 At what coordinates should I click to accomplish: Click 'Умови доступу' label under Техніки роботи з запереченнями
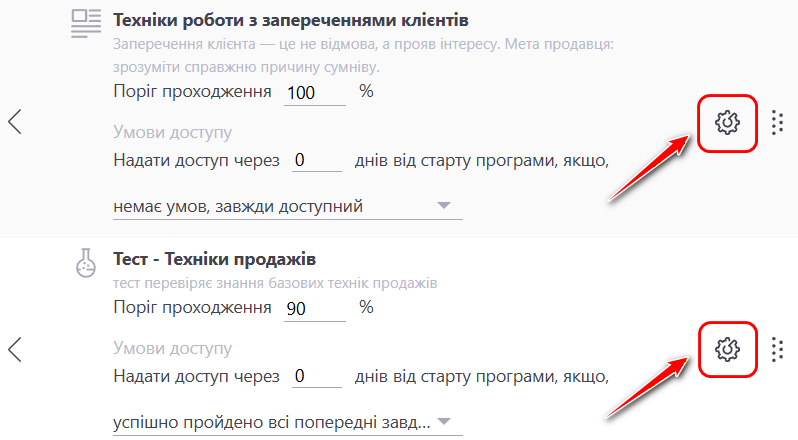click(x=173, y=132)
